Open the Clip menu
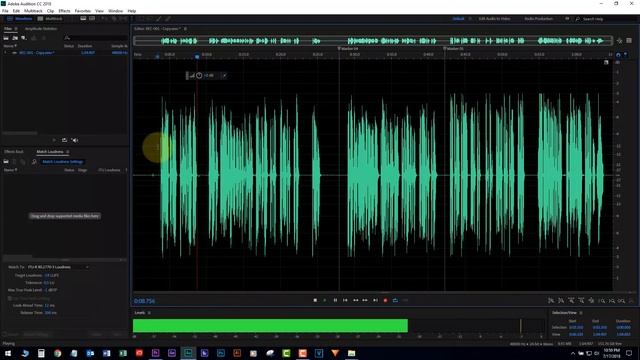This screenshot has width=640, height=360. 51,11
